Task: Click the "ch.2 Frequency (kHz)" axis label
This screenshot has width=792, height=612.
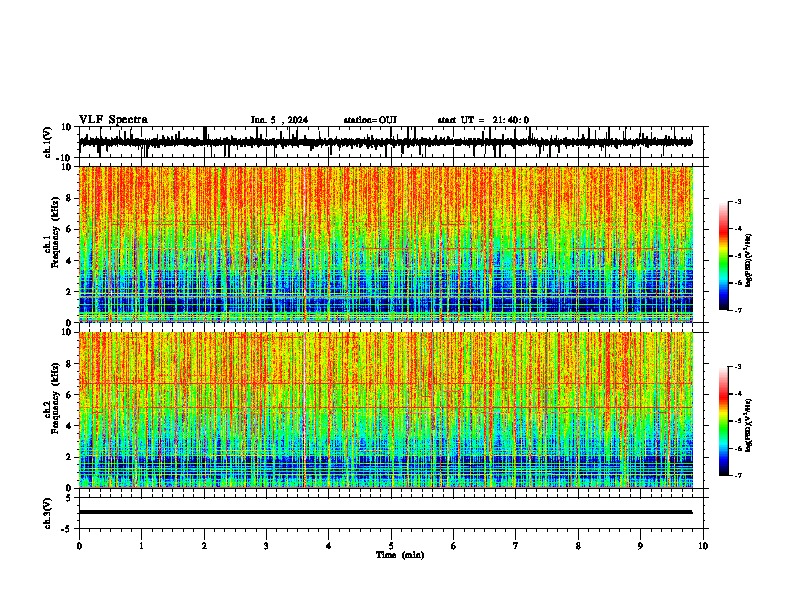Action: [x=52, y=398]
